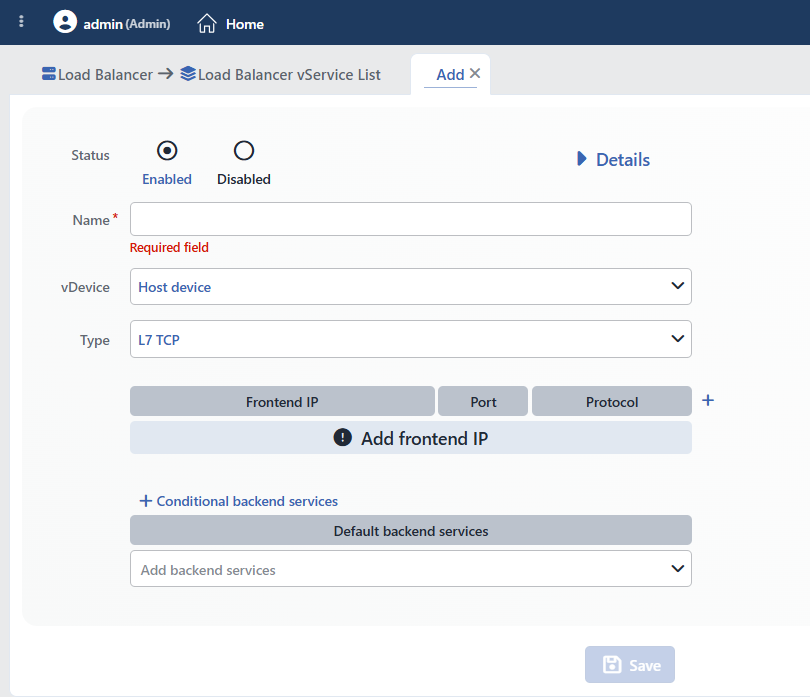This screenshot has width=810, height=697.
Task: Click the Disabled label text
Action: 244,179
